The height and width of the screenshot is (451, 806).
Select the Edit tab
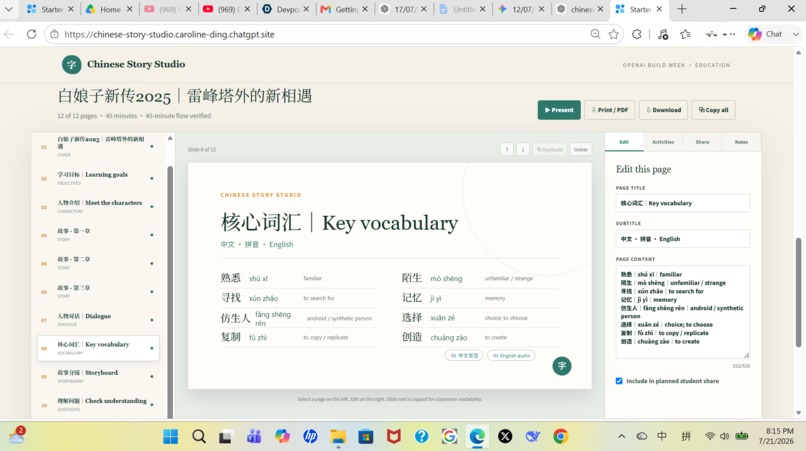pyautogui.click(x=624, y=142)
